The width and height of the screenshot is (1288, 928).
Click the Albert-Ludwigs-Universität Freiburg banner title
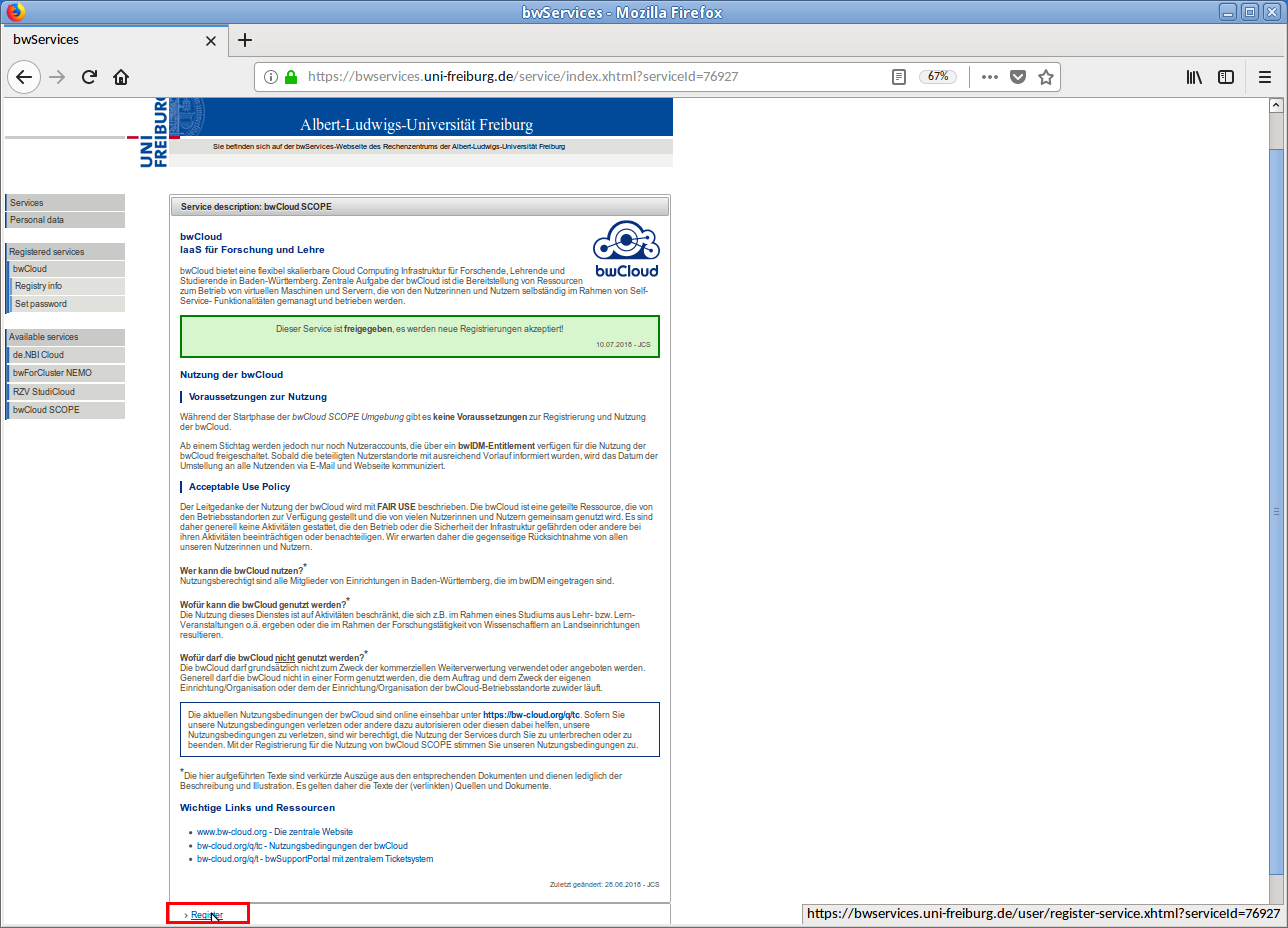point(417,125)
